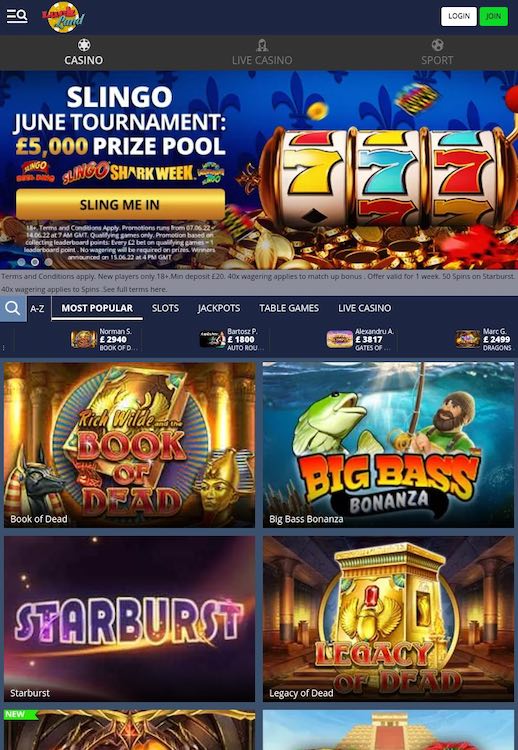Select the Most Popular games tab
Viewport: 518px width, 750px height.
pyautogui.click(x=97, y=308)
